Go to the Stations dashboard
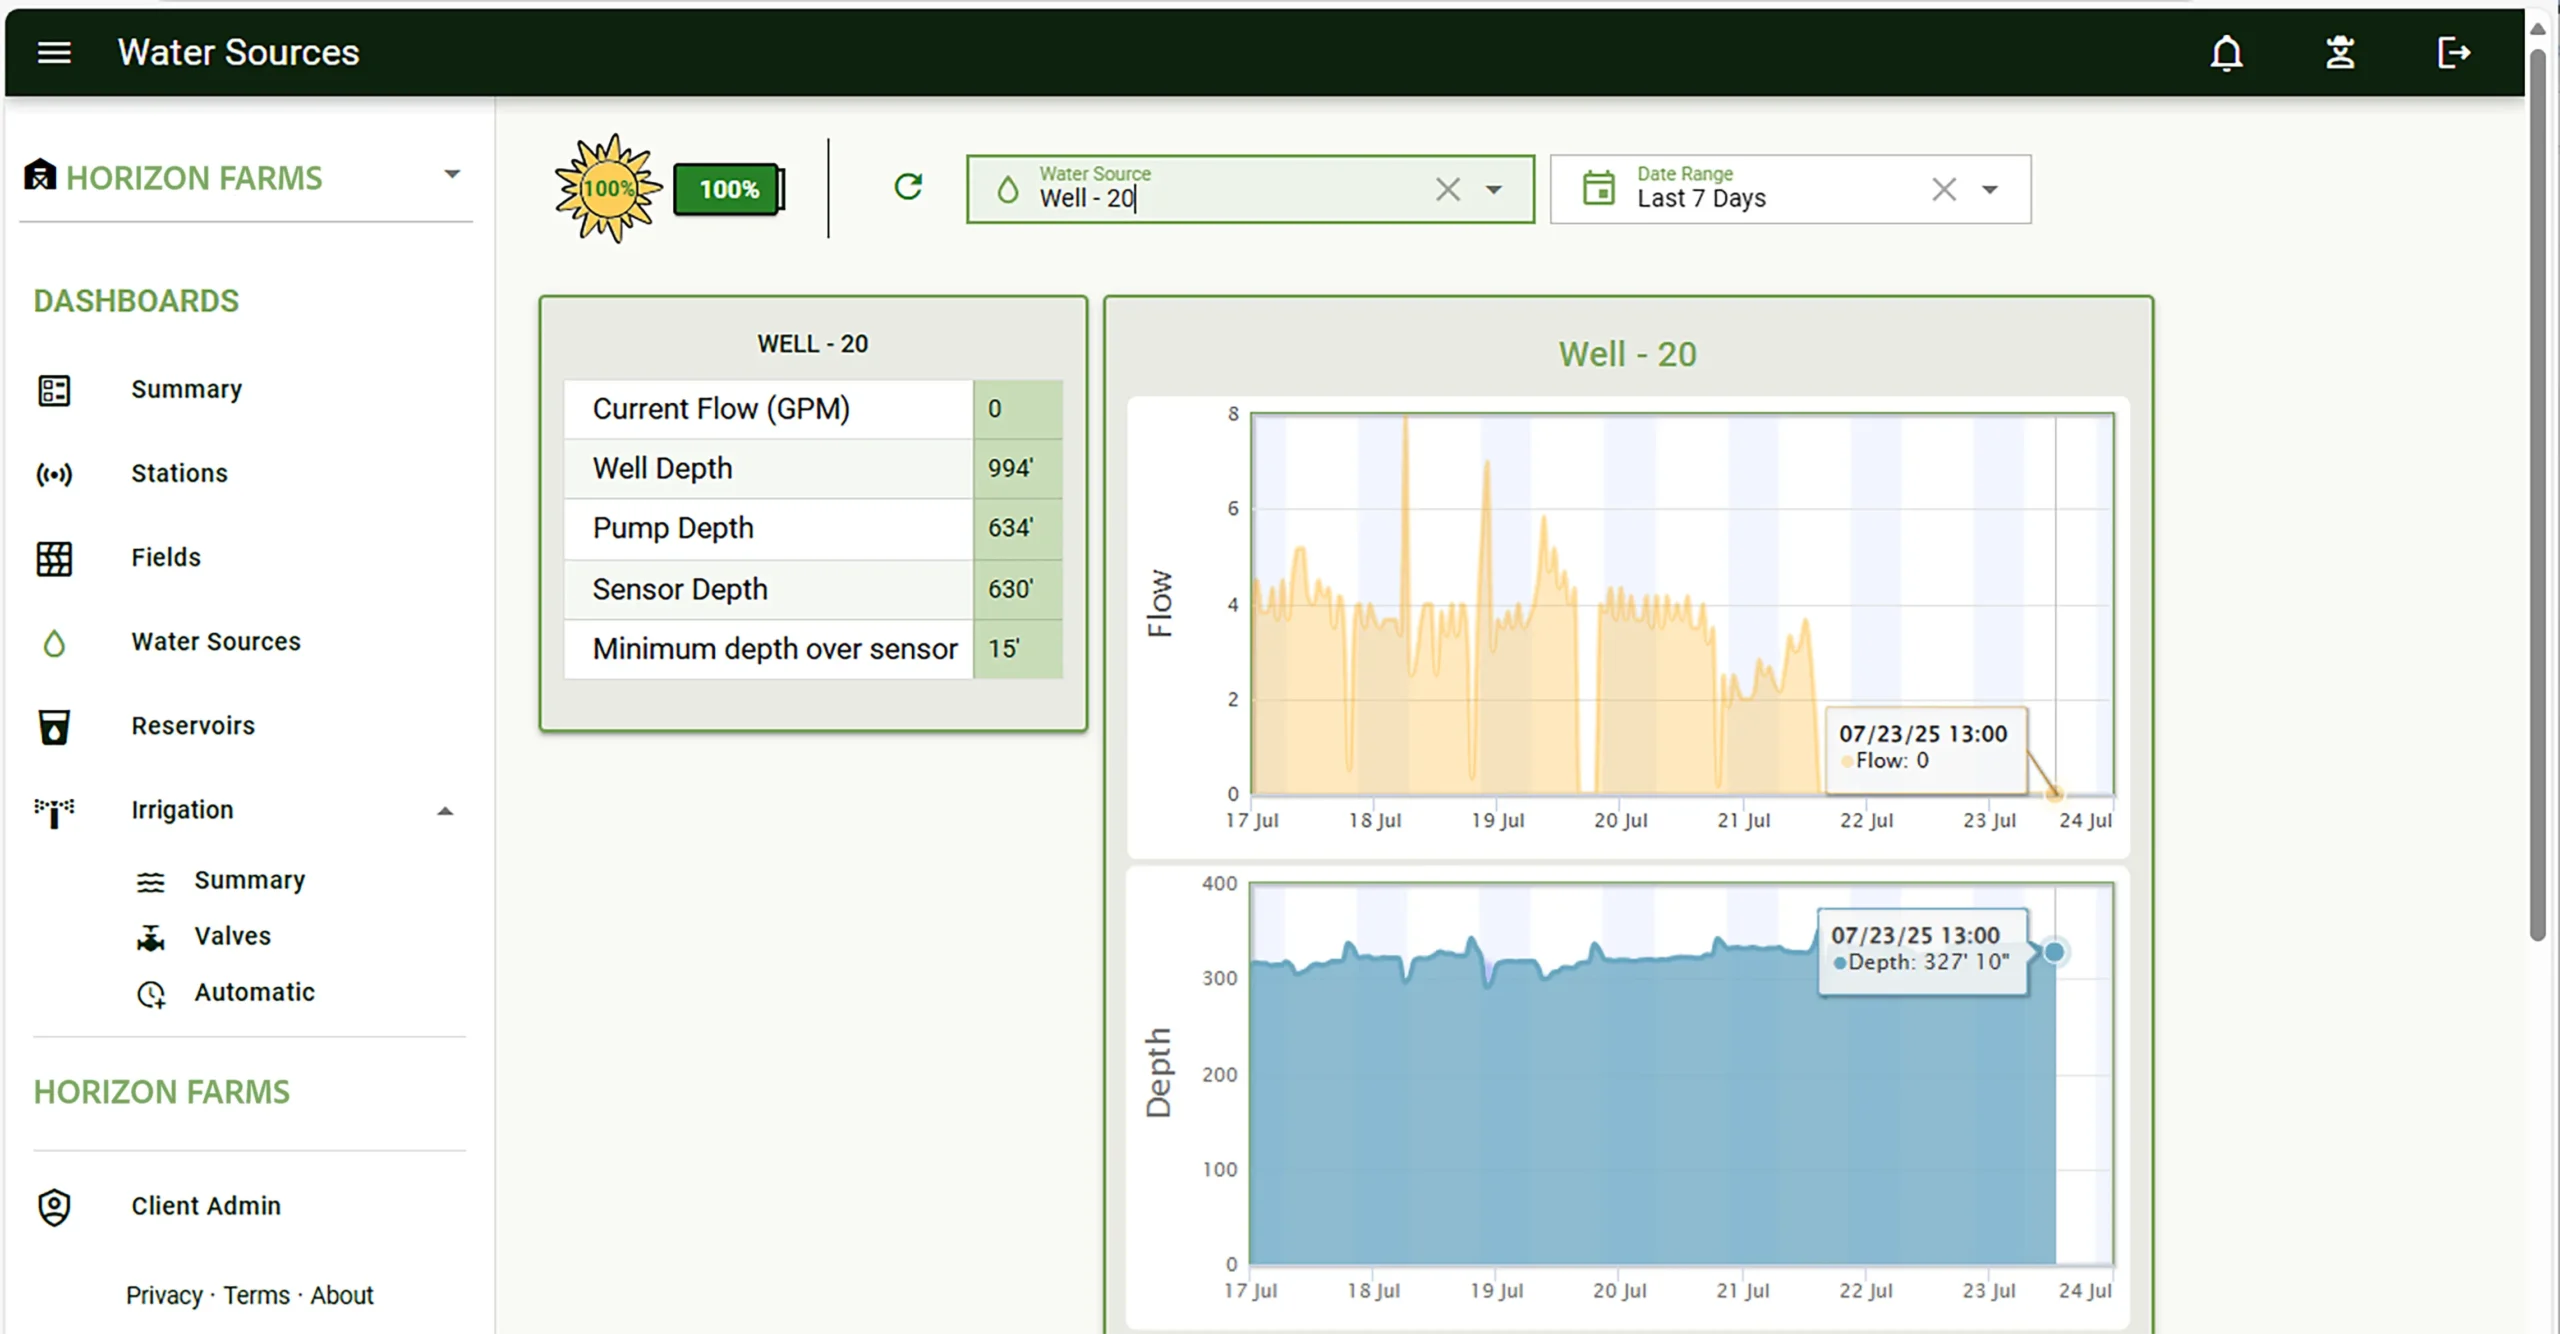Screen dimensions: 2560x1334 click(x=179, y=473)
